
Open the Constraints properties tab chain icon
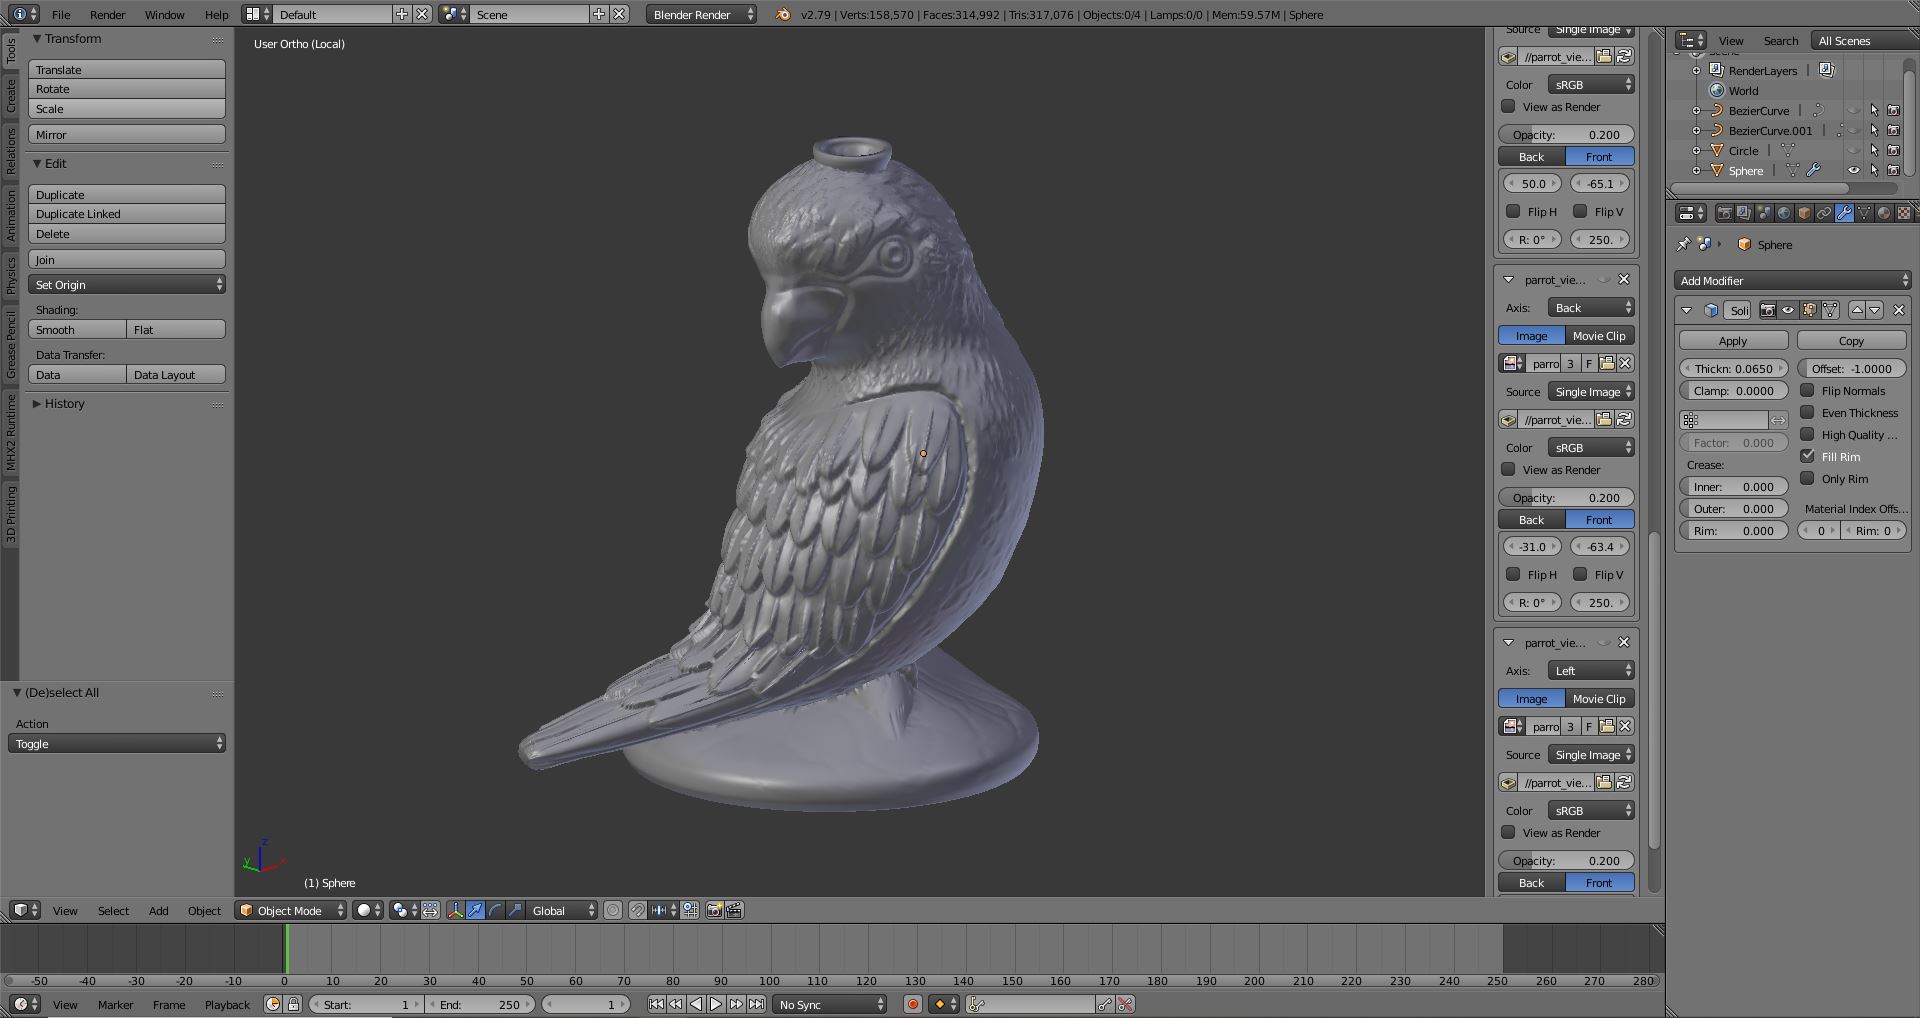[x=1824, y=213]
